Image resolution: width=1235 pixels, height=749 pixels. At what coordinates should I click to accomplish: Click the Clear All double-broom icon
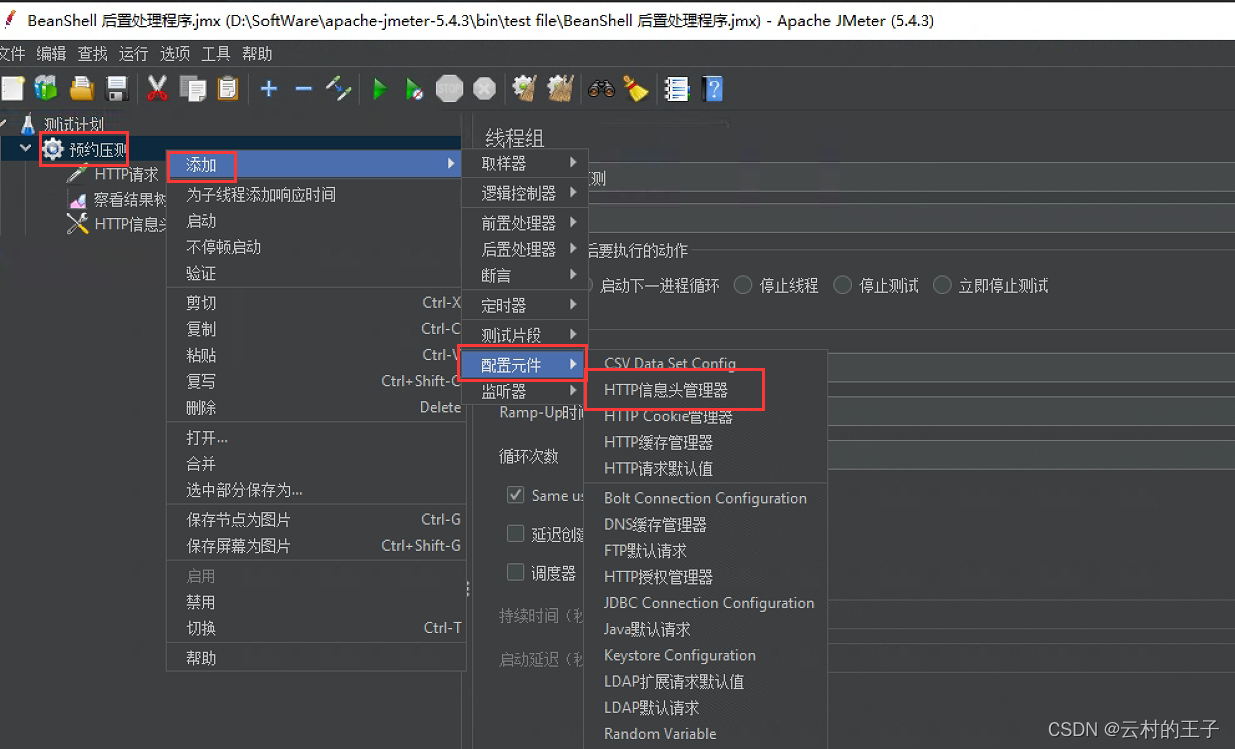(561, 89)
